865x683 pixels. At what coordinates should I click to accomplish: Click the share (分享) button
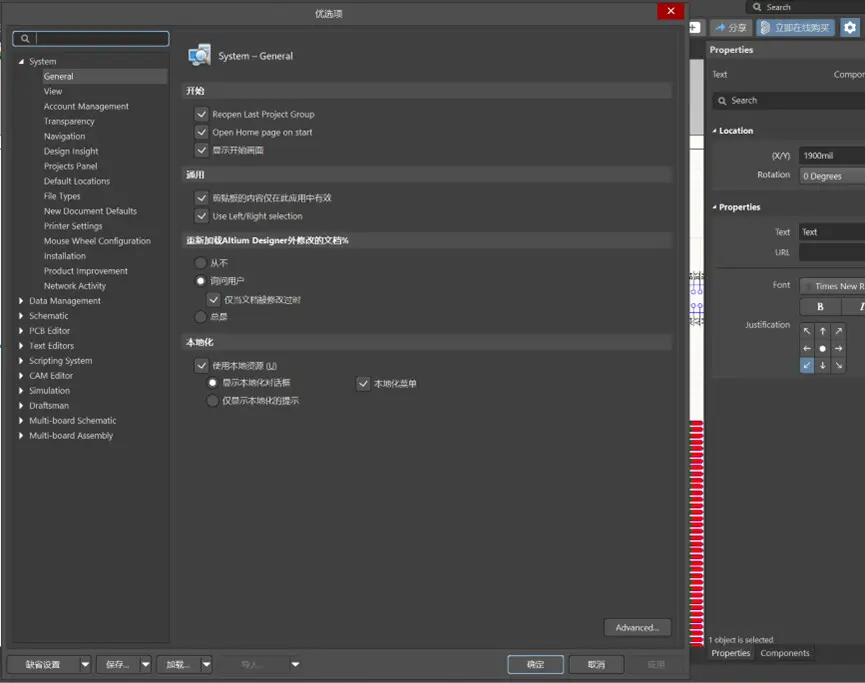(731, 28)
